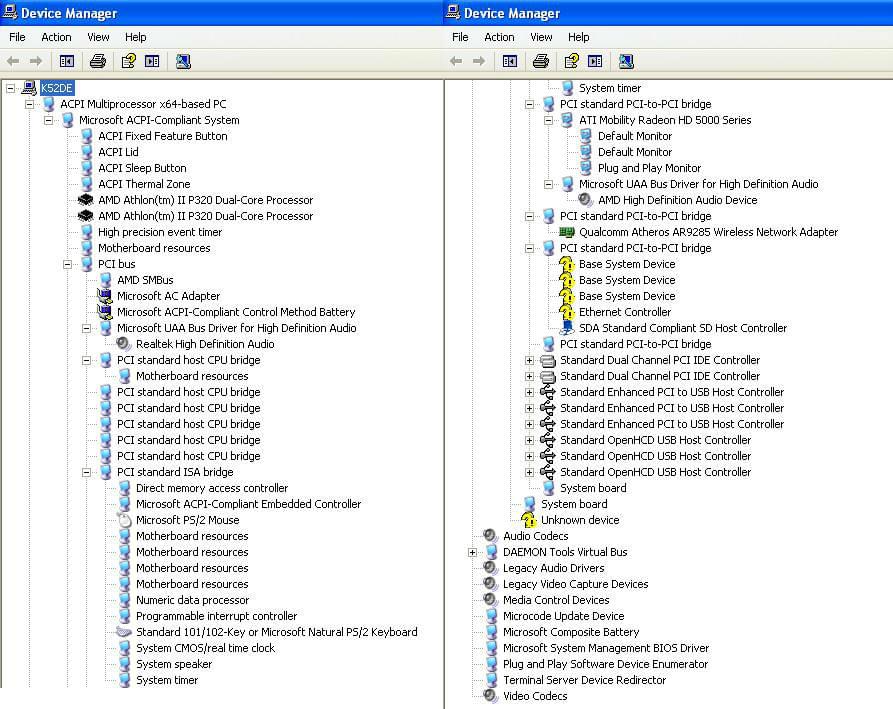The height and width of the screenshot is (709, 893).
Task: Select Terminal Server Device Redirector
Action: [x=584, y=679]
